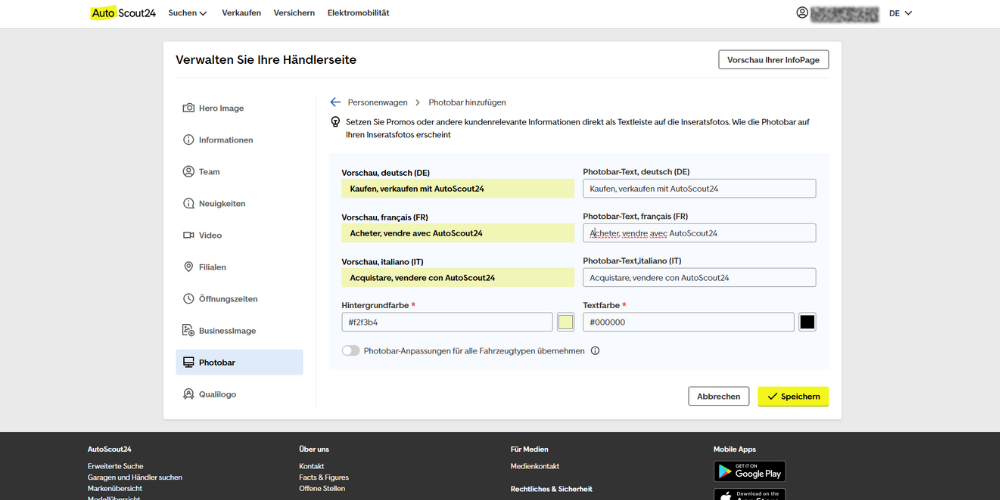Image resolution: width=1000 pixels, height=500 pixels.
Task: Click the French preview 'Acheter, vendre' bar
Action: [458, 233]
